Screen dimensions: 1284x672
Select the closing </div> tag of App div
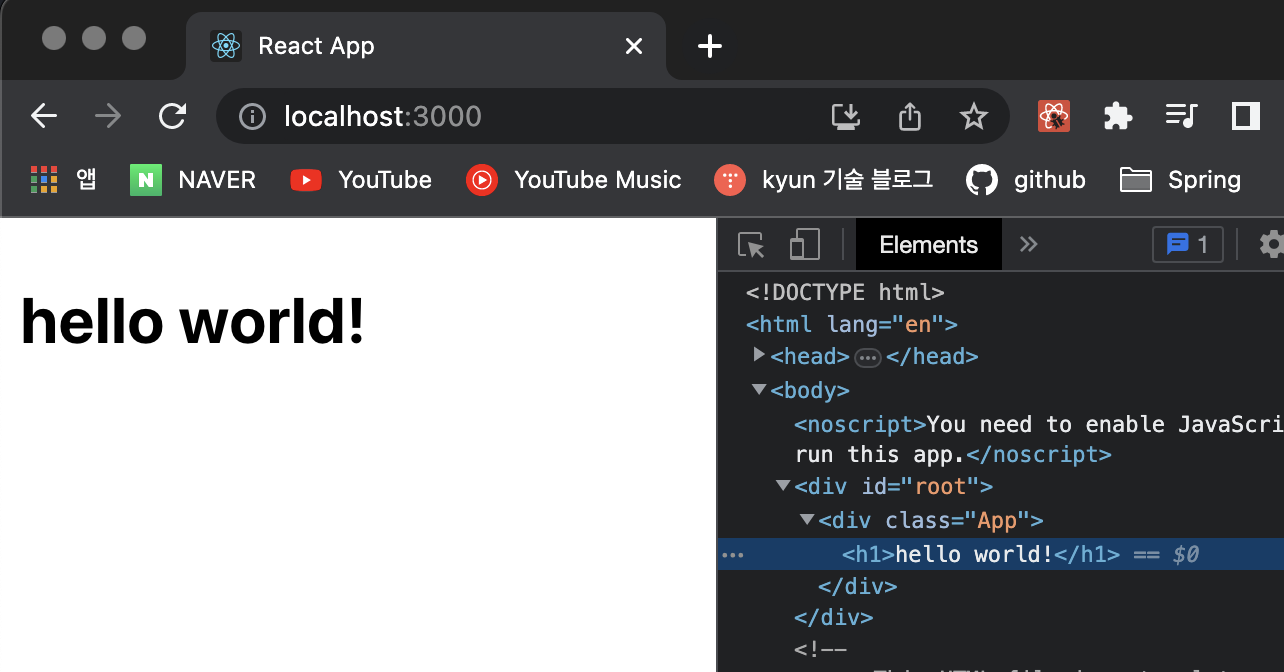tap(858, 586)
